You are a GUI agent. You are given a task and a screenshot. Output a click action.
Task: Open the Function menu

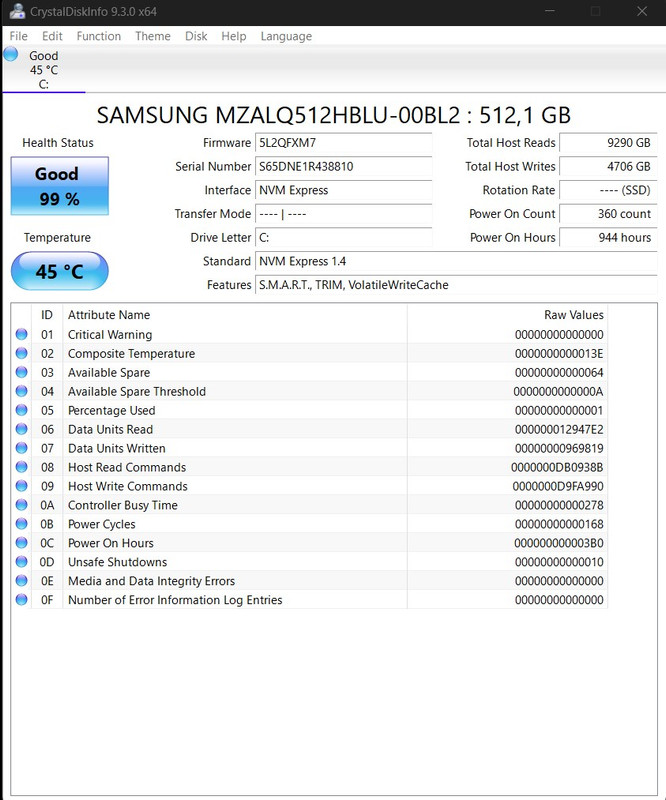(98, 36)
